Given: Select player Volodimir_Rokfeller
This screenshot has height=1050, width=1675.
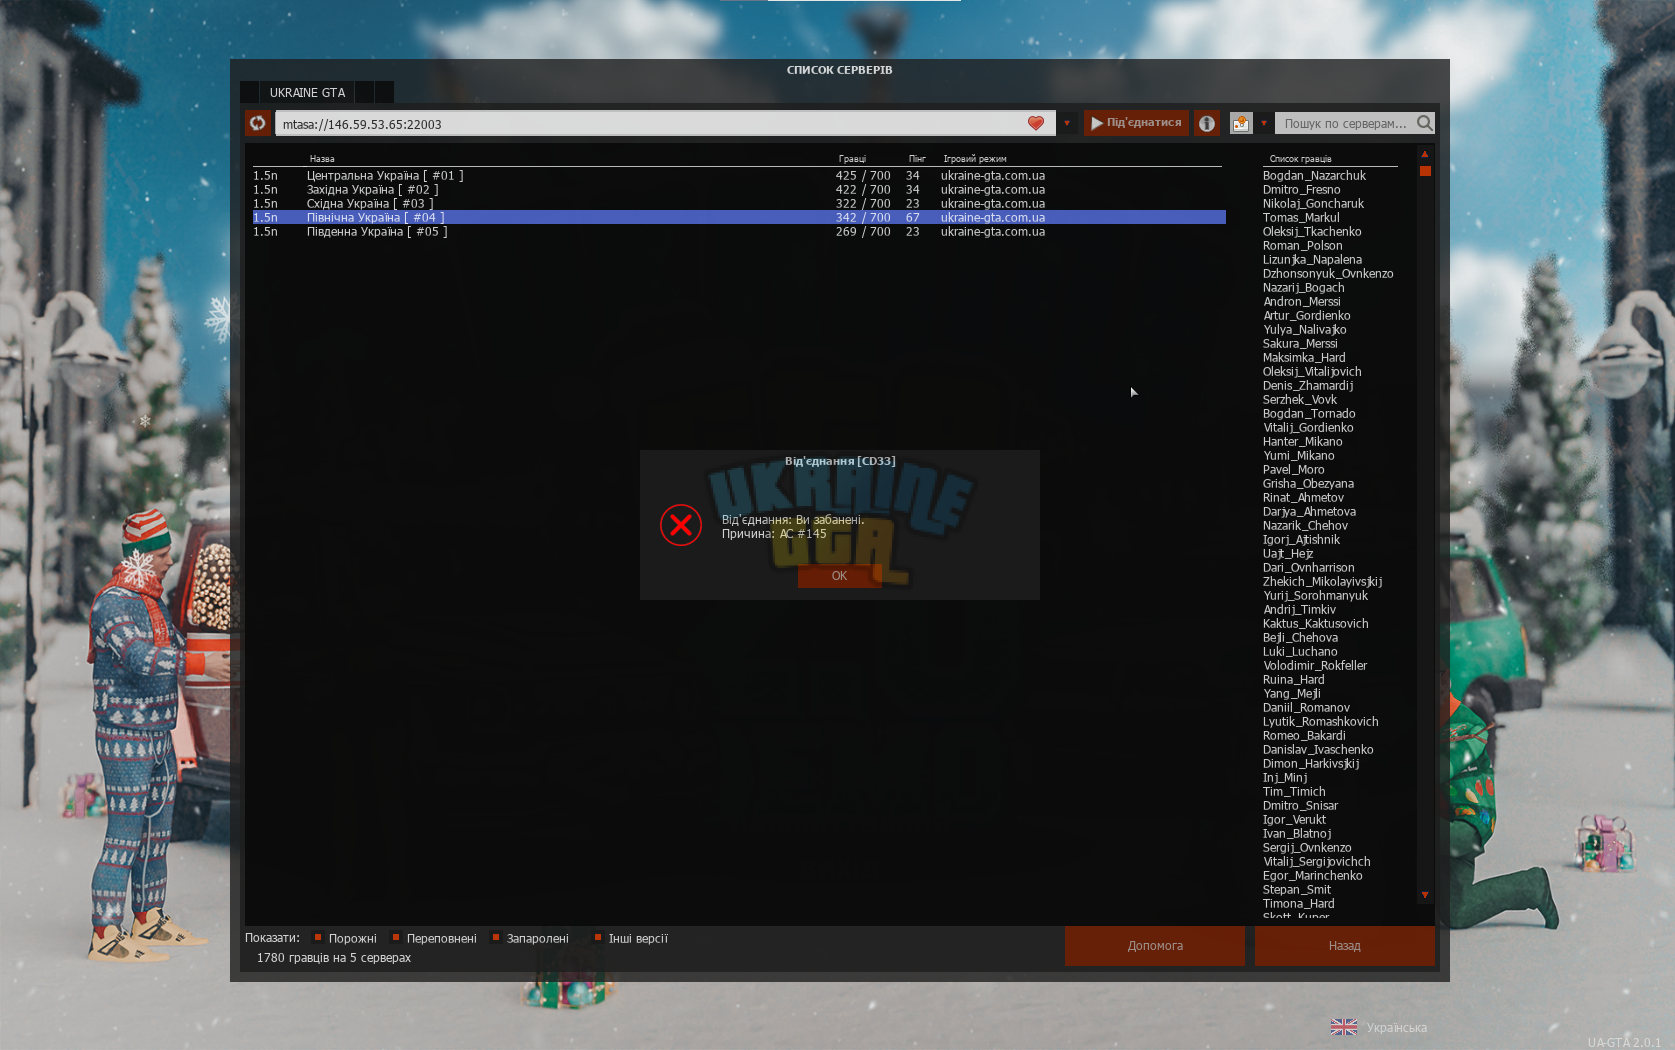Looking at the screenshot, I should [x=1315, y=666].
